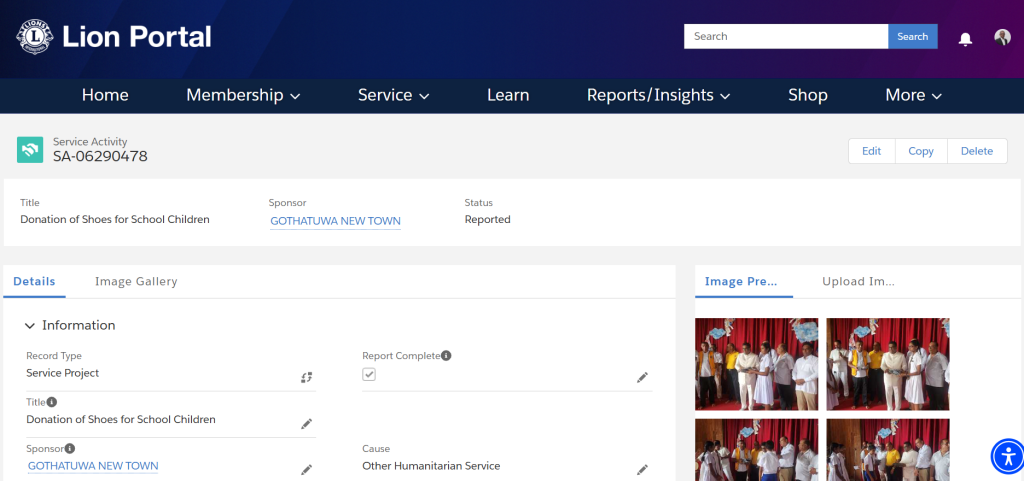Viewport: 1024px width, 481px height.
Task: Toggle the Report Complete checkbox
Action: (369, 375)
